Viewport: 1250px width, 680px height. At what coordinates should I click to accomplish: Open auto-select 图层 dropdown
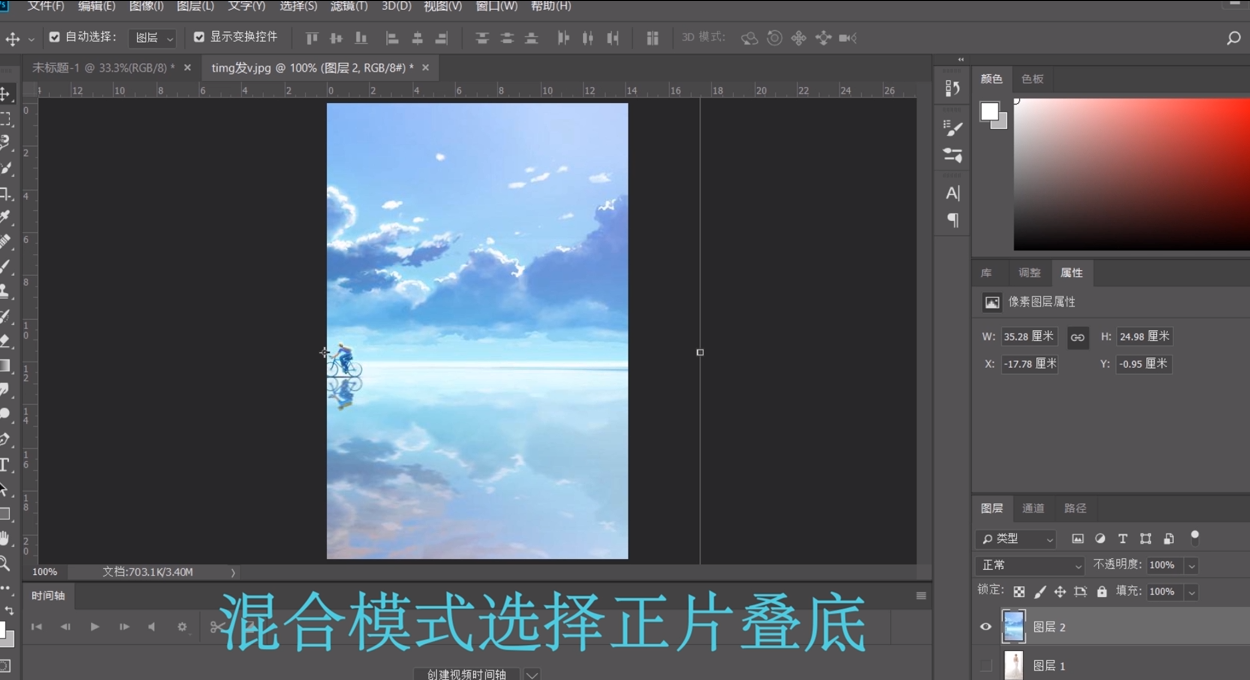pos(153,38)
